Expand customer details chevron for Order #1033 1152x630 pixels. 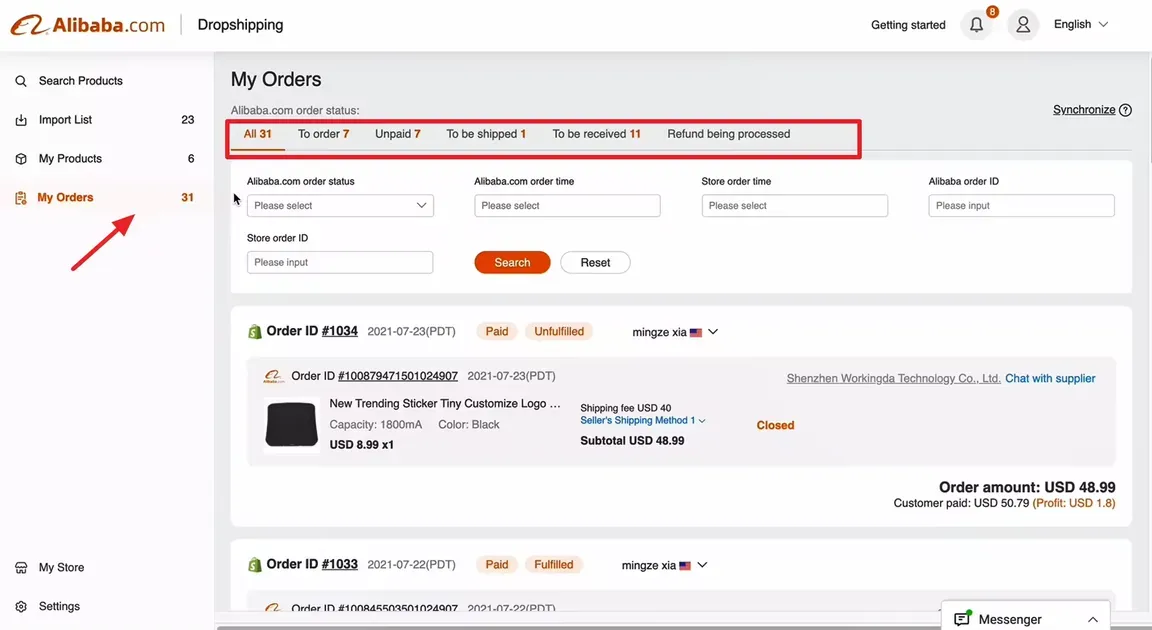(x=702, y=565)
